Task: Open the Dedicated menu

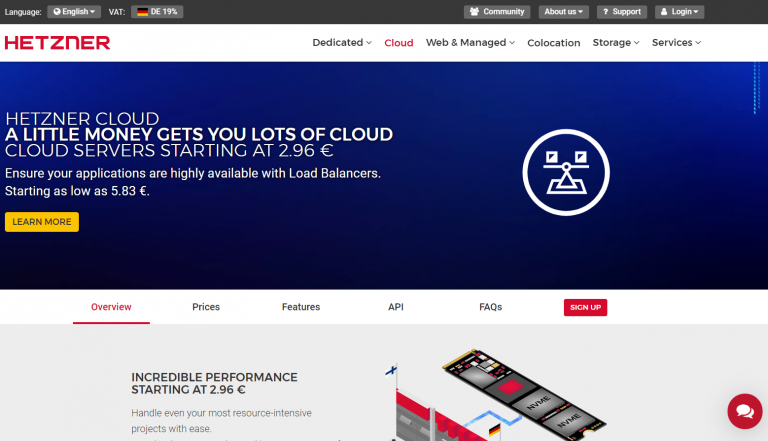Action: (x=341, y=43)
